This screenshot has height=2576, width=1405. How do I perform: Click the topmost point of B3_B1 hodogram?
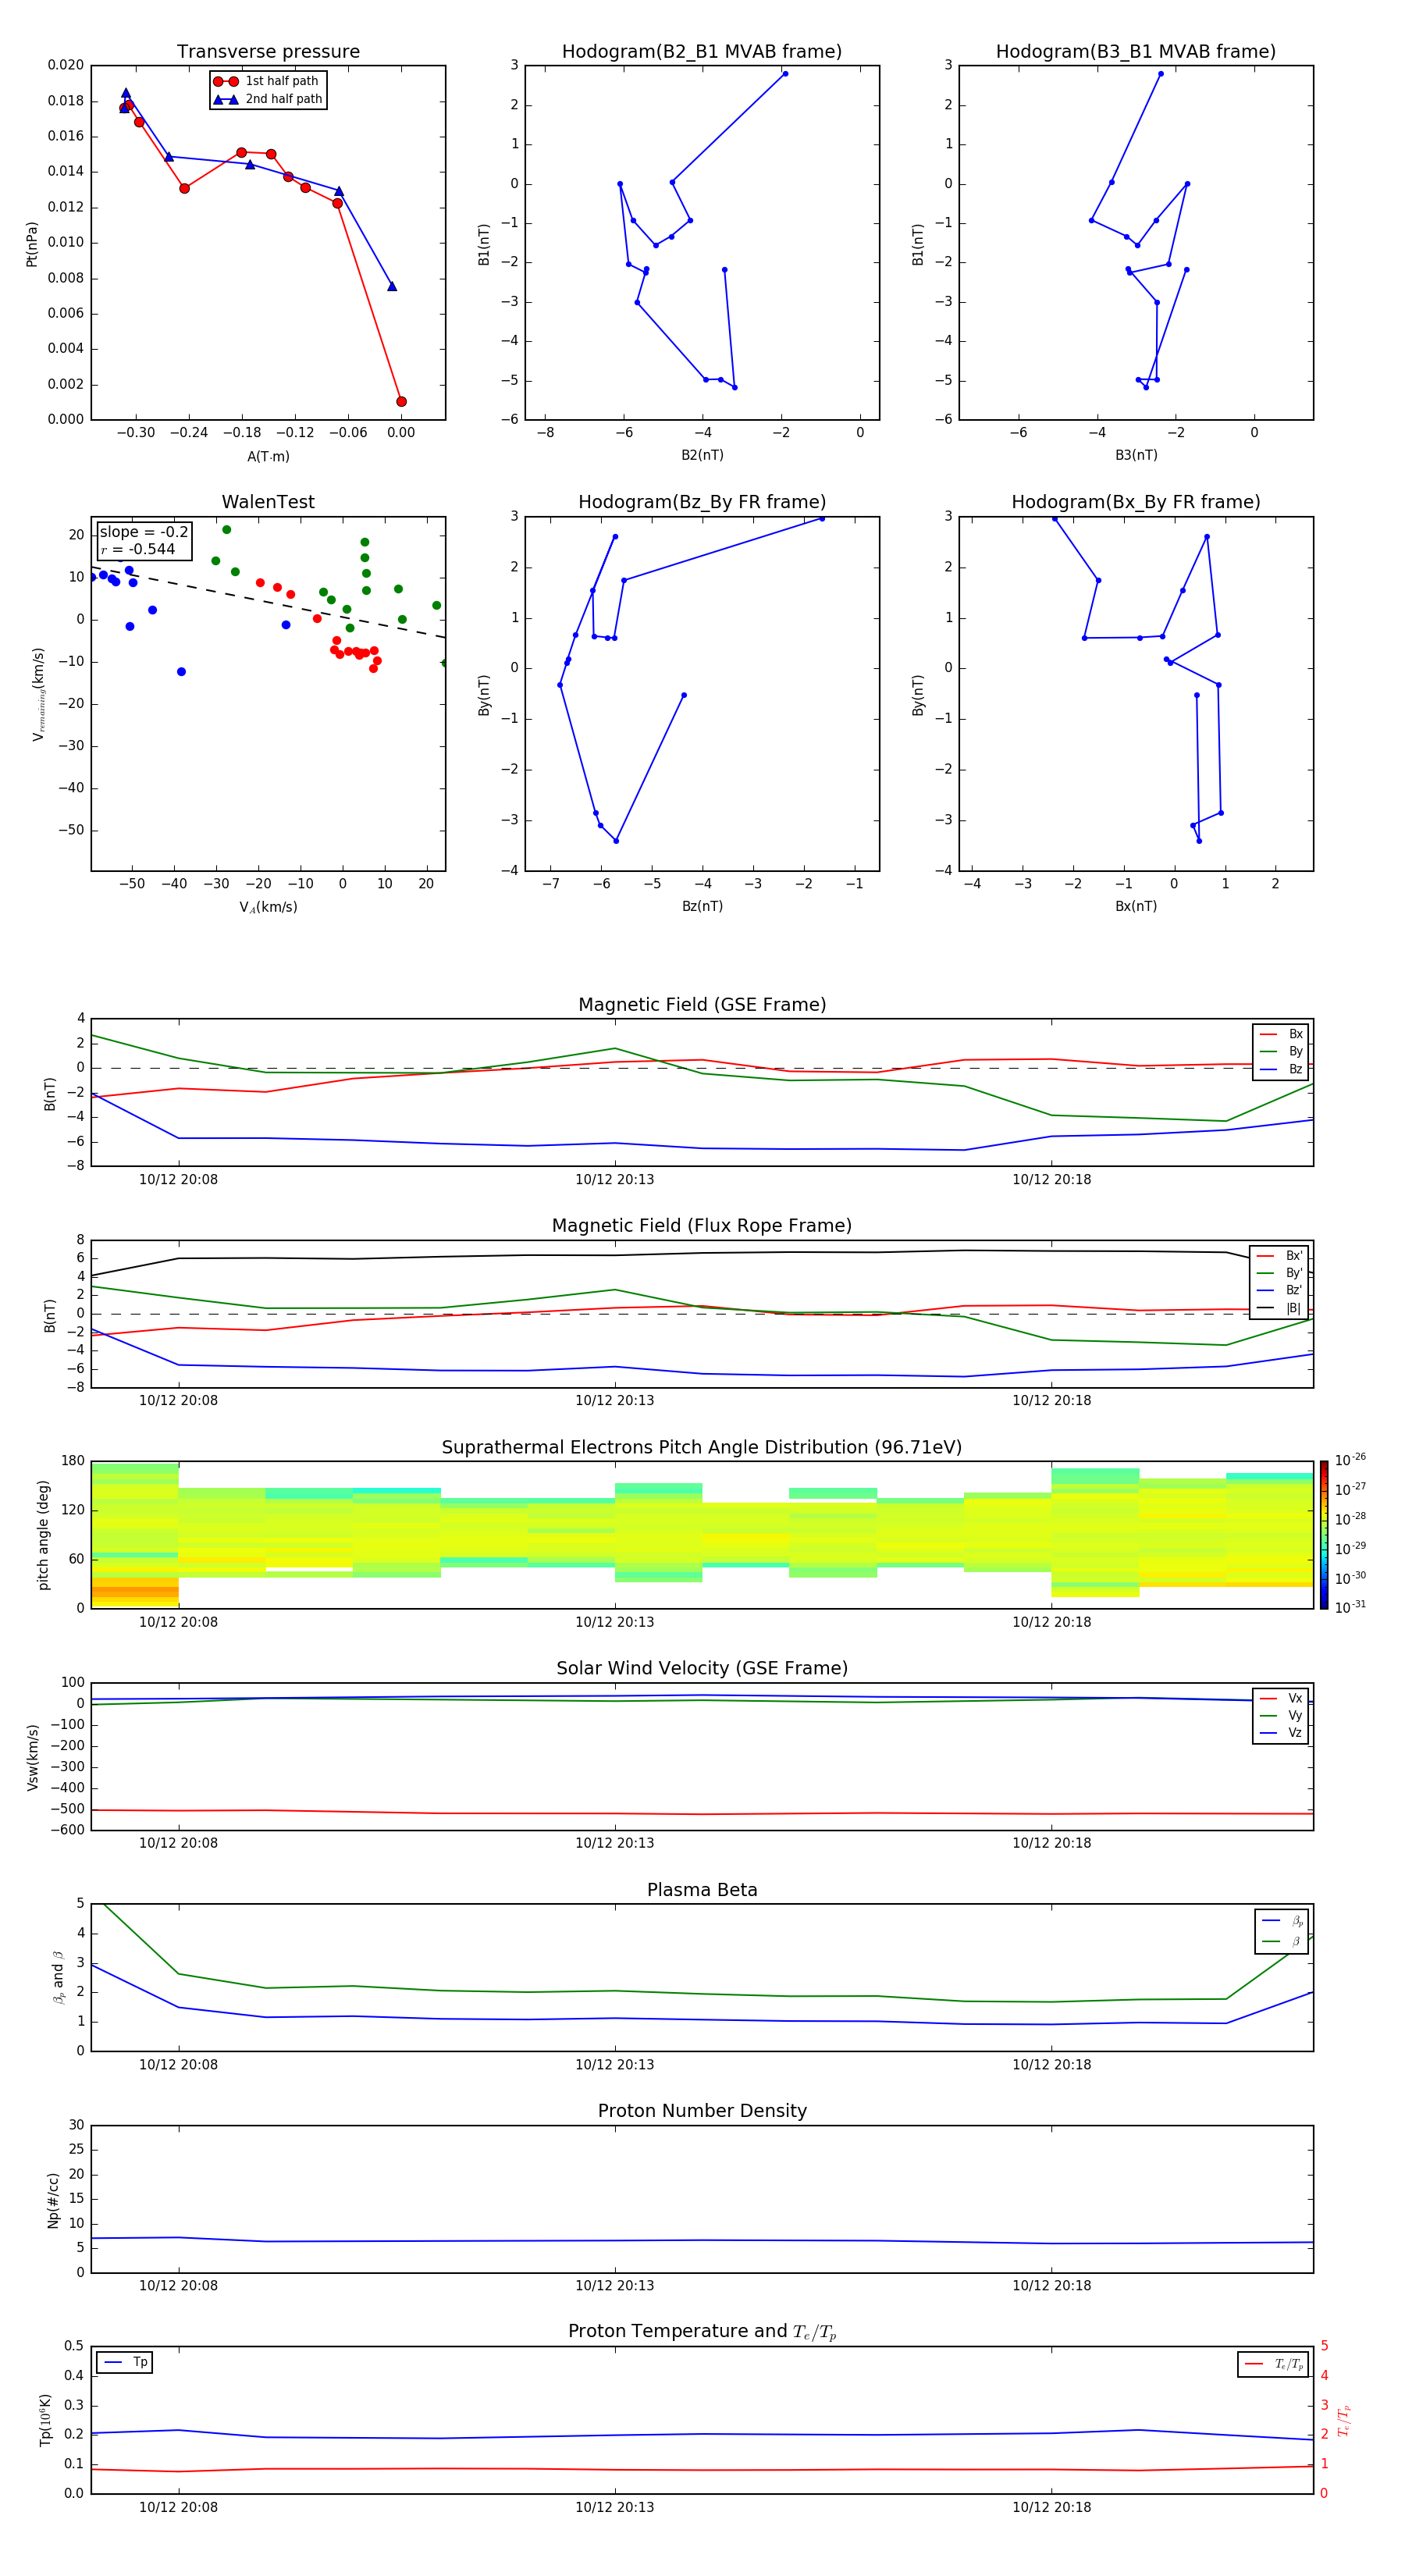tap(1160, 74)
